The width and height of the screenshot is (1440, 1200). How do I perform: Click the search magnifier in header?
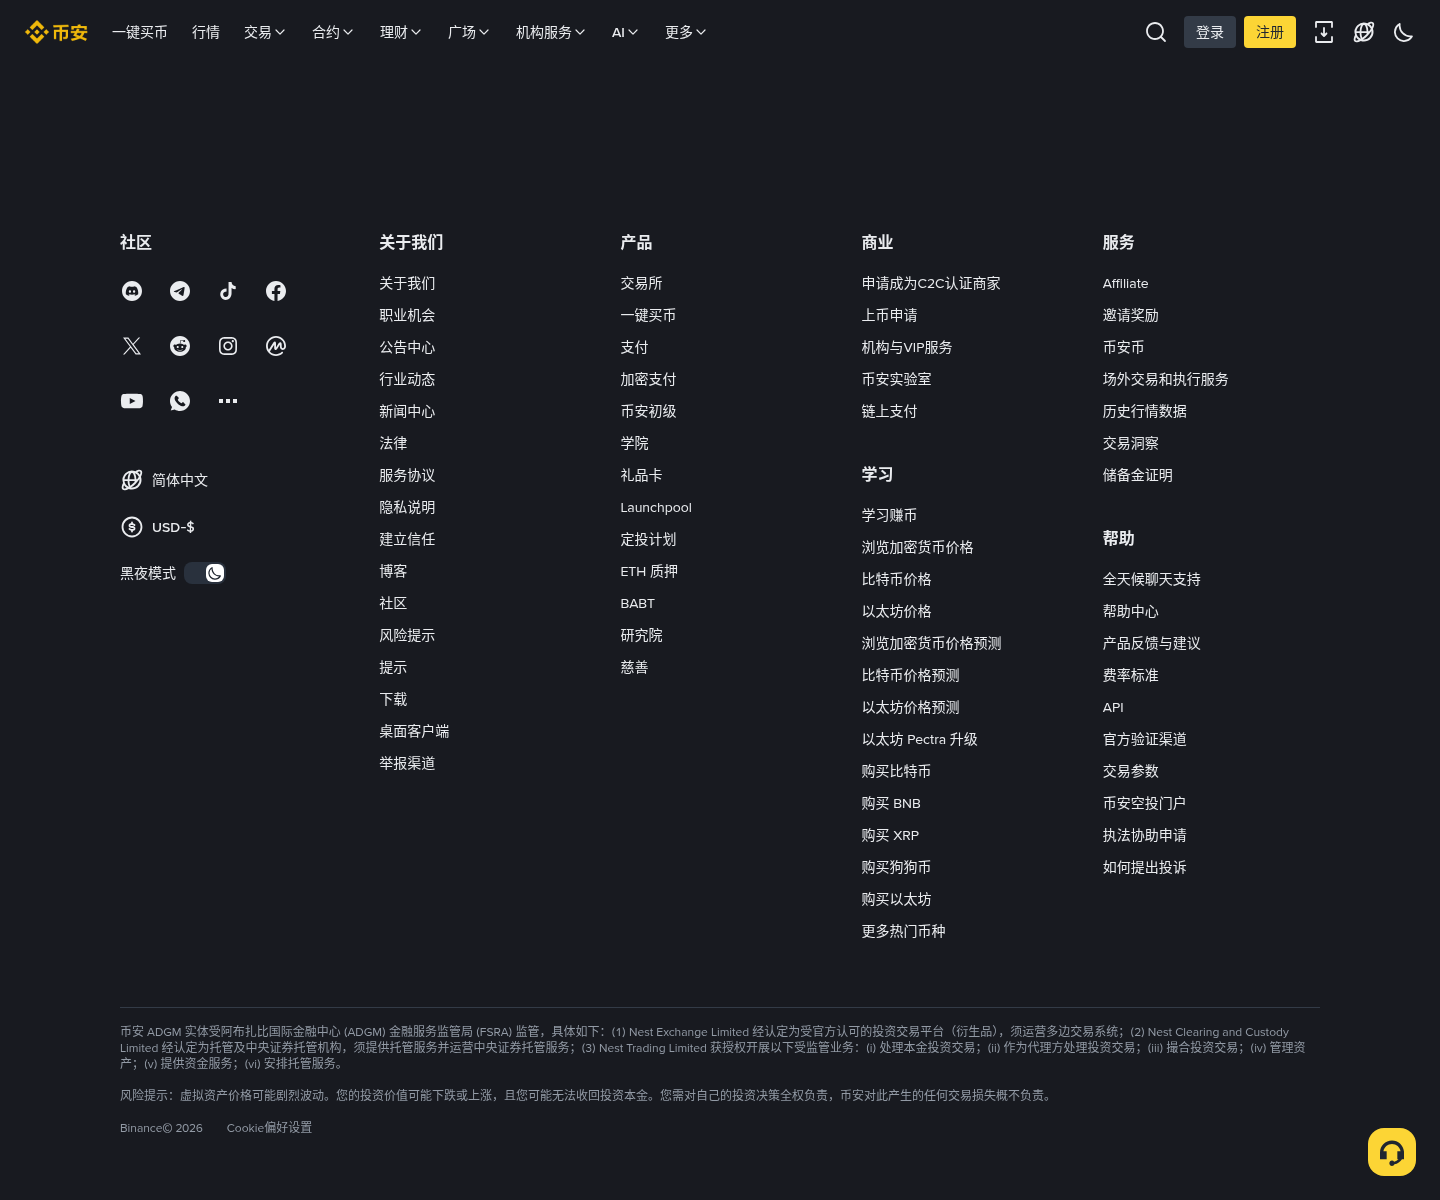(1156, 32)
